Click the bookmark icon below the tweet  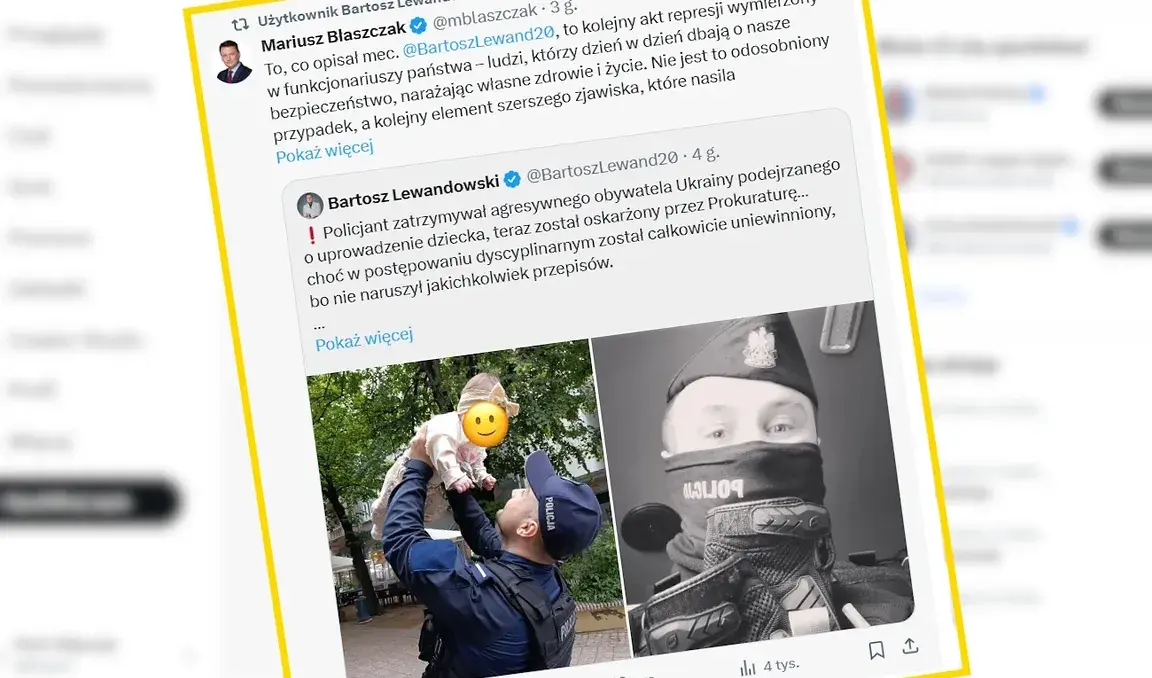[876, 650]
